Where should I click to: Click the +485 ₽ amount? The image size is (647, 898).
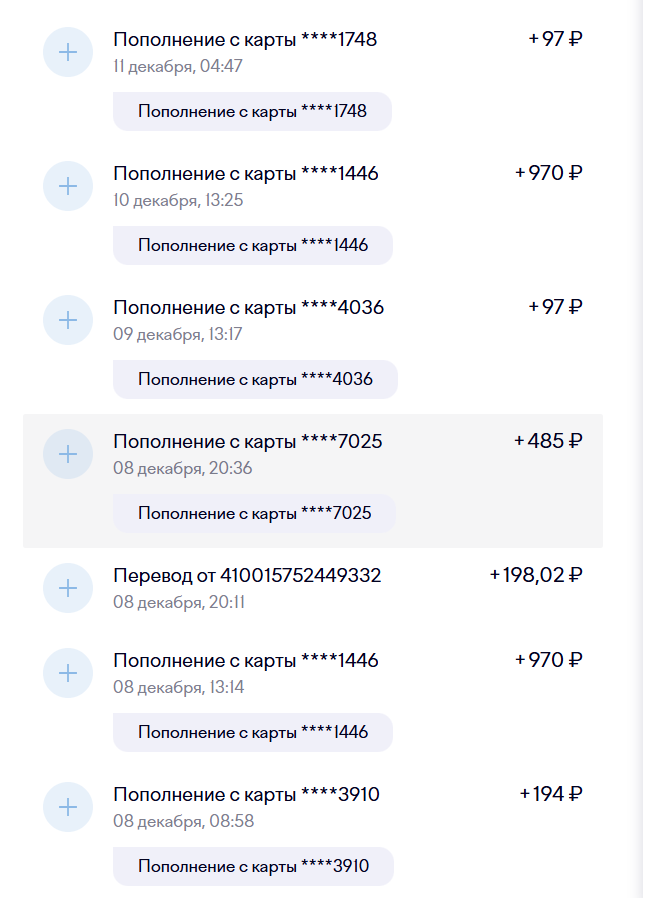tap(548, 441)
